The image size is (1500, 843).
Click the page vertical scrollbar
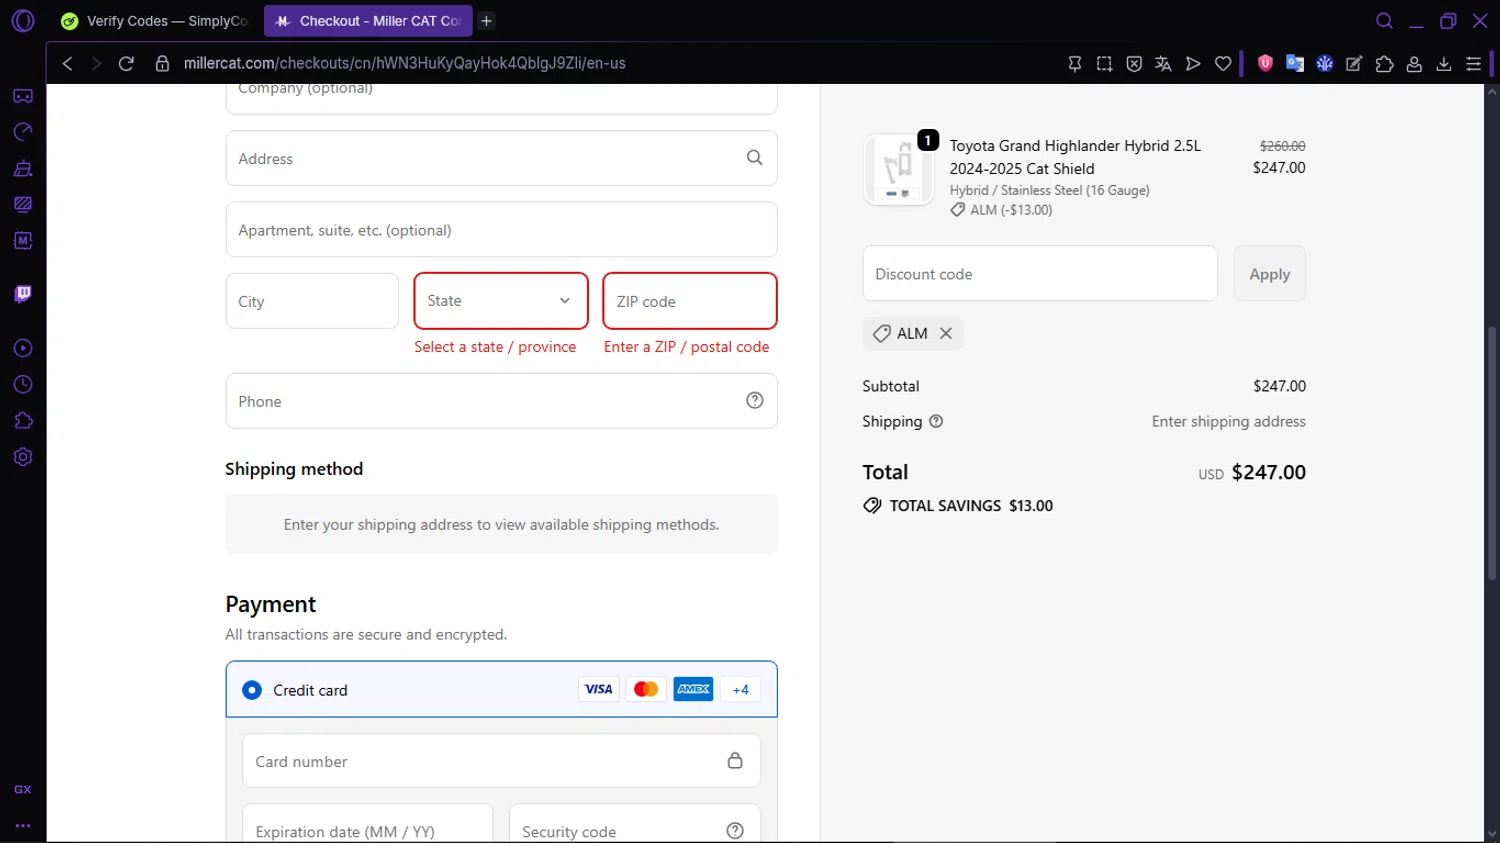click(x=1492, y=452)
